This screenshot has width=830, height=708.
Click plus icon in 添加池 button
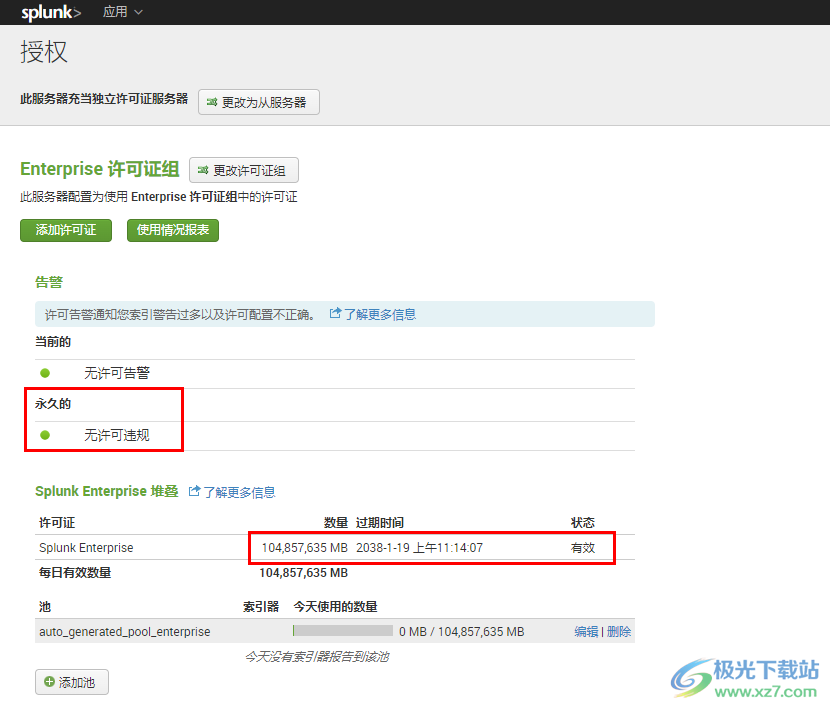tap(49, 682)
